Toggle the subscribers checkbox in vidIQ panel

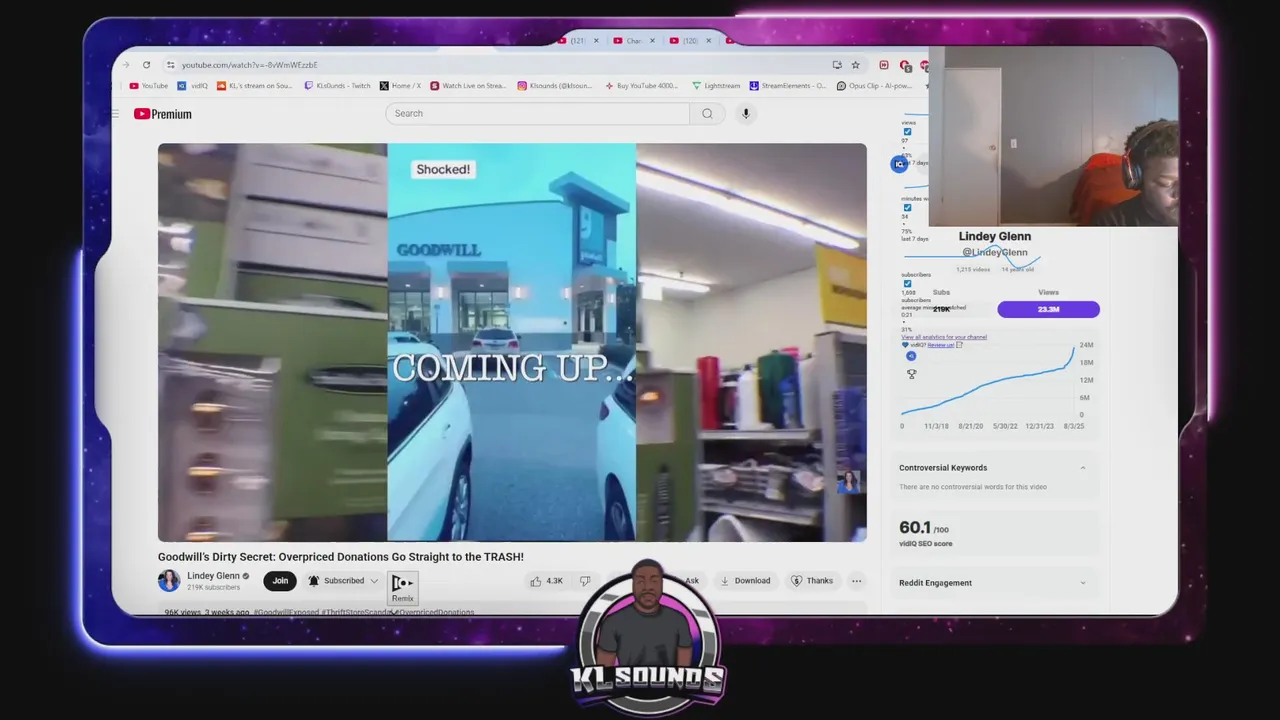click(x=908, y=284)
